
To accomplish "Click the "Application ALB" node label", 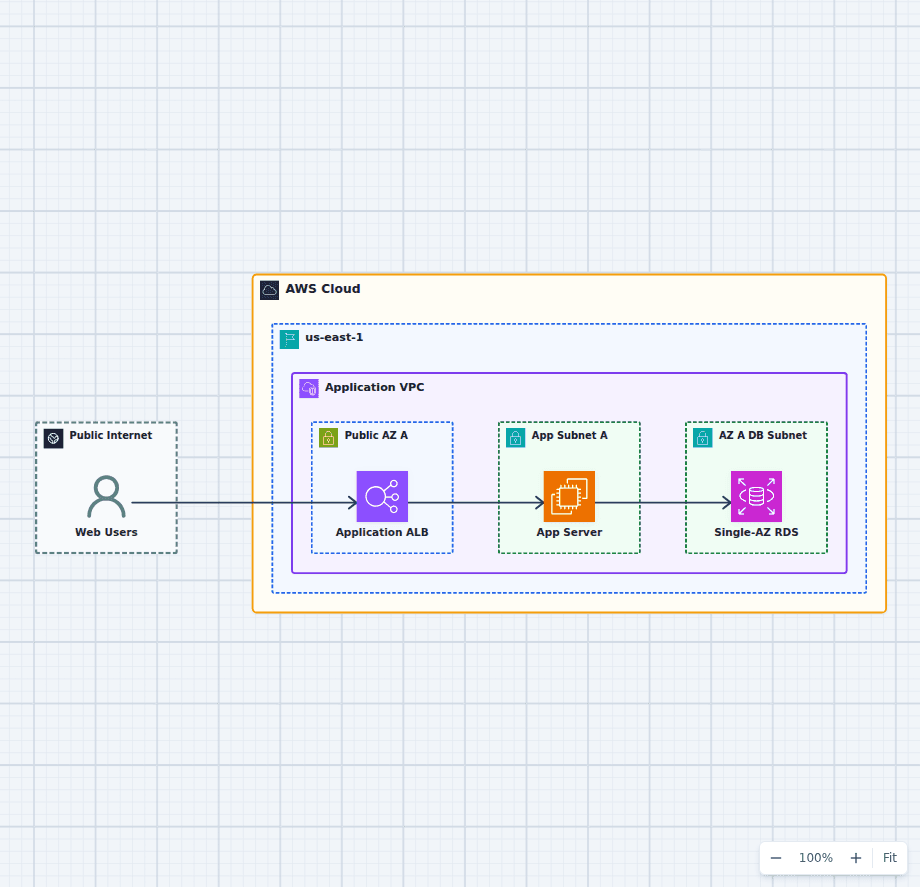I will coord(382,532).
